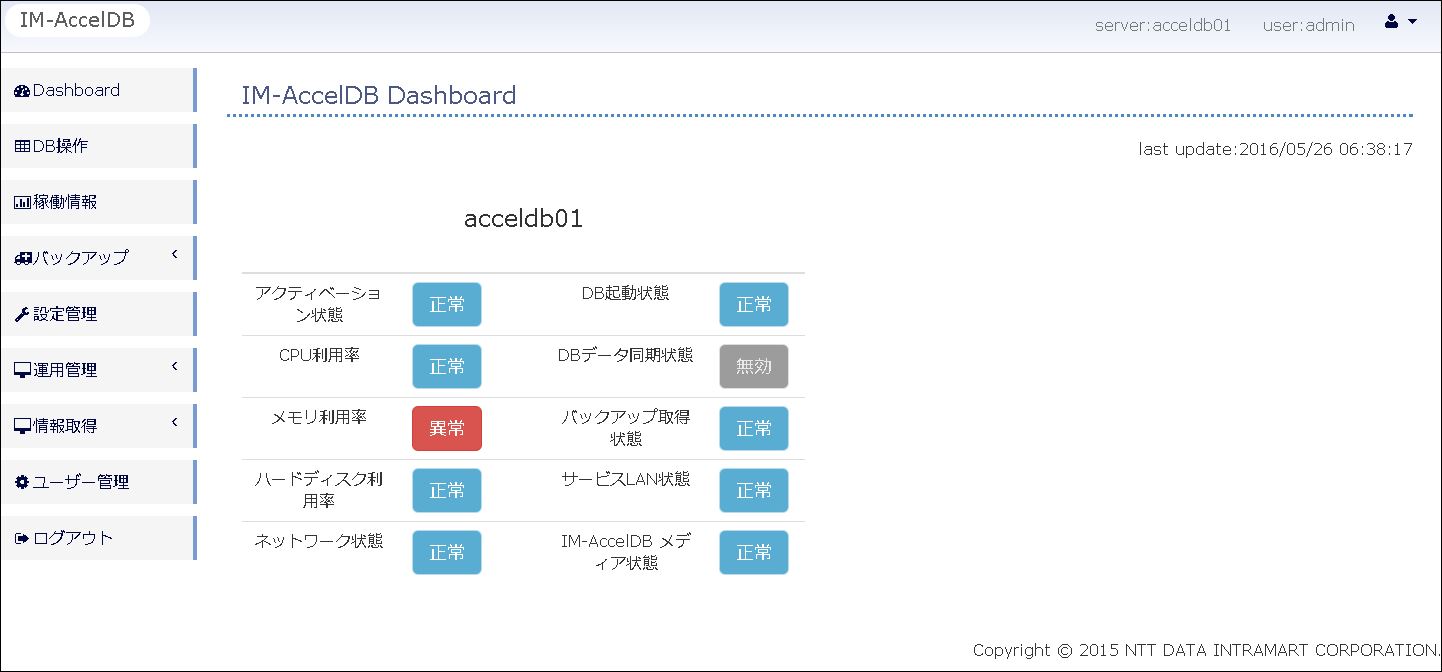Click the CPU利用率 label
This screenshot has width=1442, height=672.
click(x=319, y=355)
